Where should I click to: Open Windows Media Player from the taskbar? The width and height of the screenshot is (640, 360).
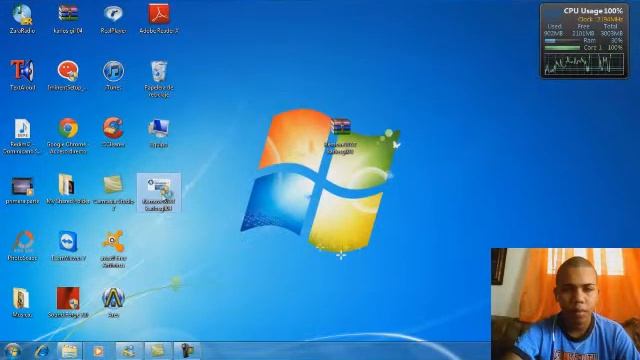pos(98,351)
